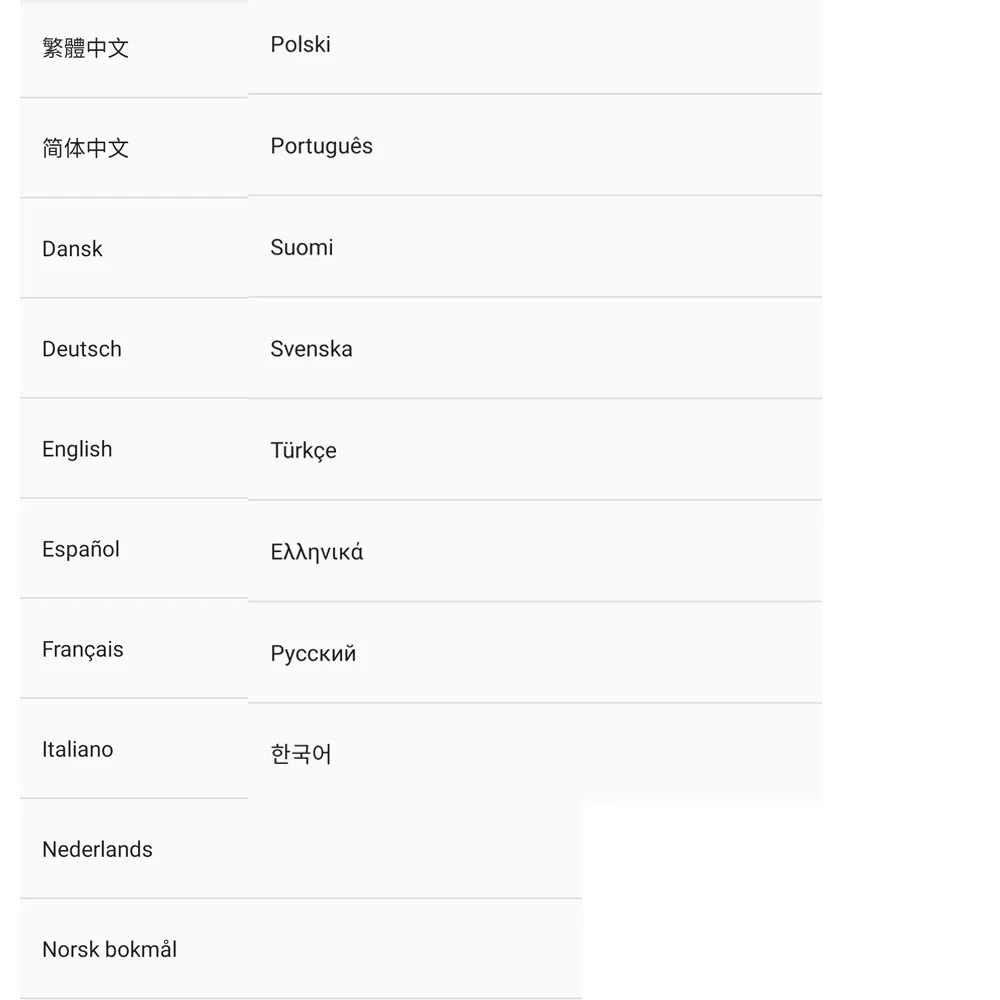The image size is (1000, 1000).
Task: Select Dansk as the language
Action: (x=73, y=249)
